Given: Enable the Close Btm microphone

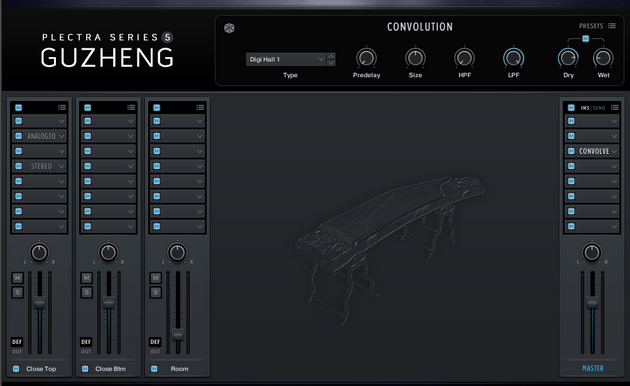Looking at the screenshot, I should point(85,369).
